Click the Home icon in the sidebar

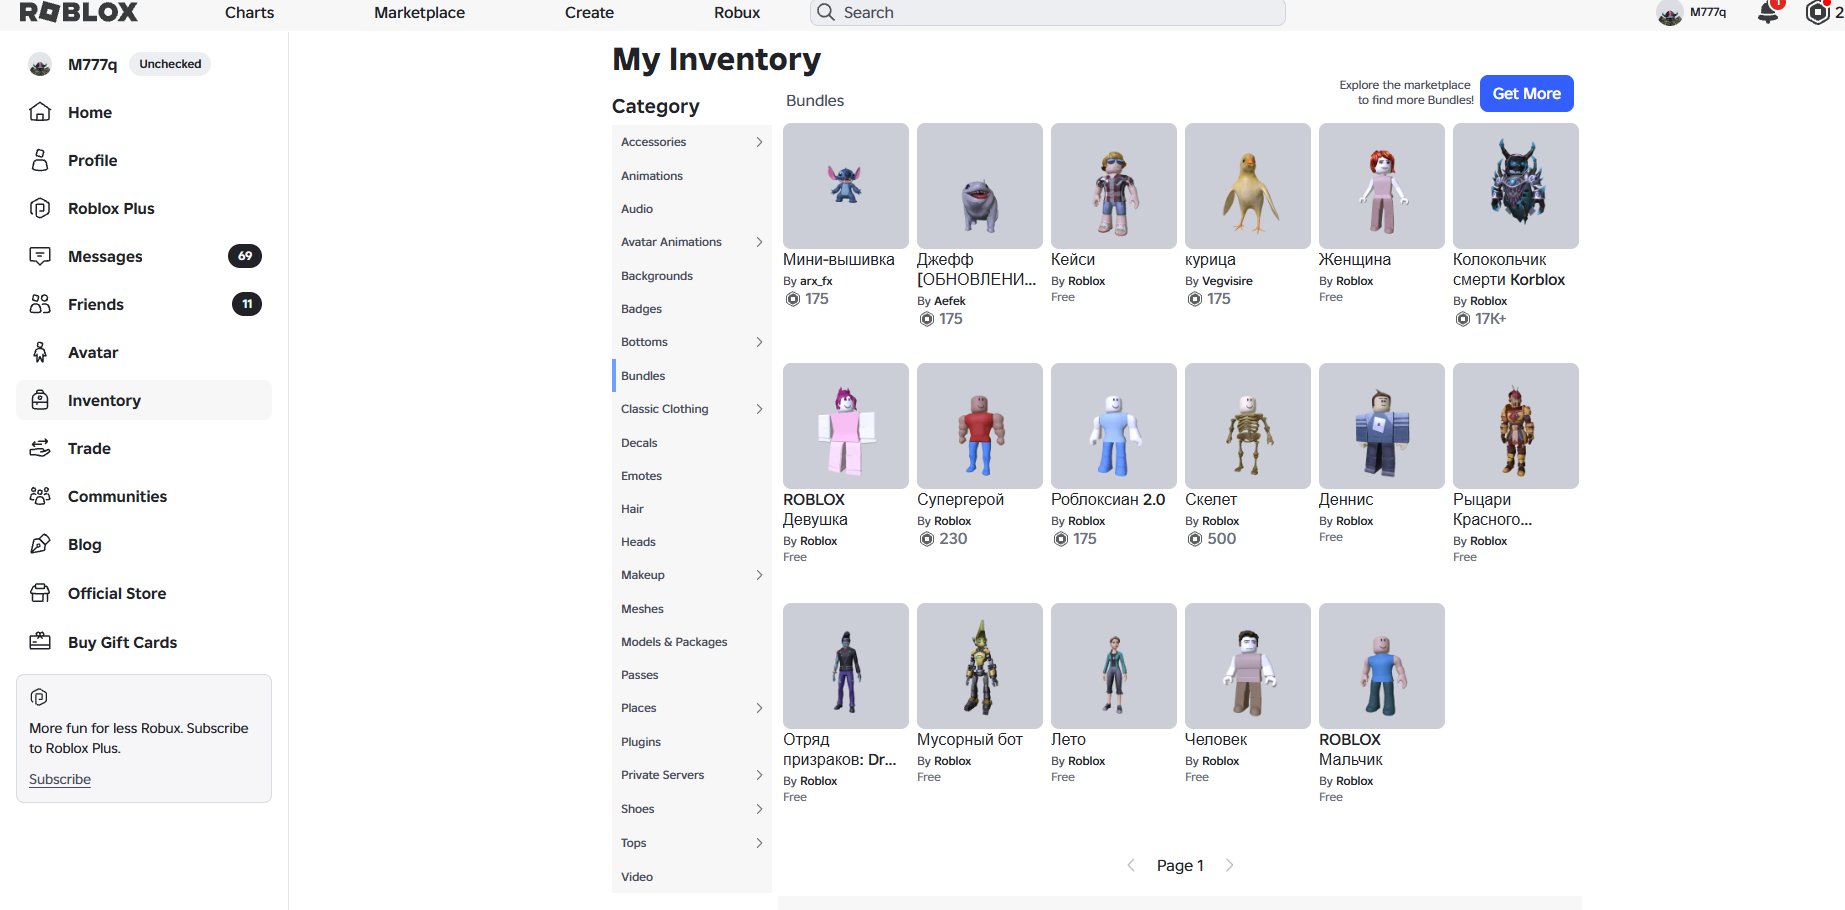40,112
